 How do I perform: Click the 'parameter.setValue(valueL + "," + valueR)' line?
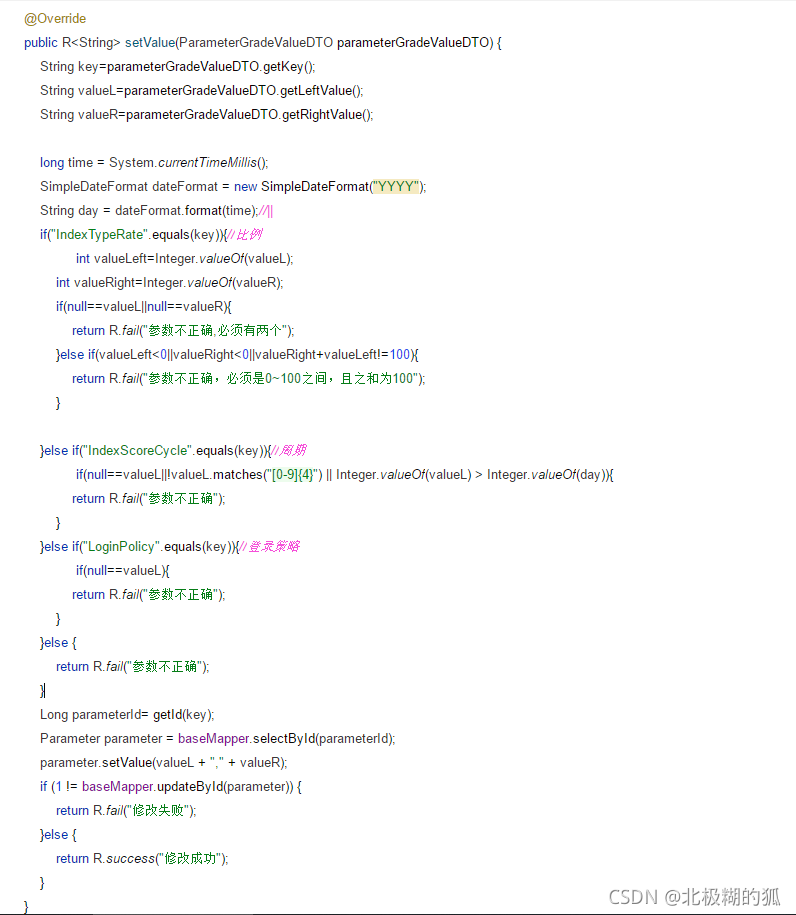pyautogui.click(x=163, y=763)
